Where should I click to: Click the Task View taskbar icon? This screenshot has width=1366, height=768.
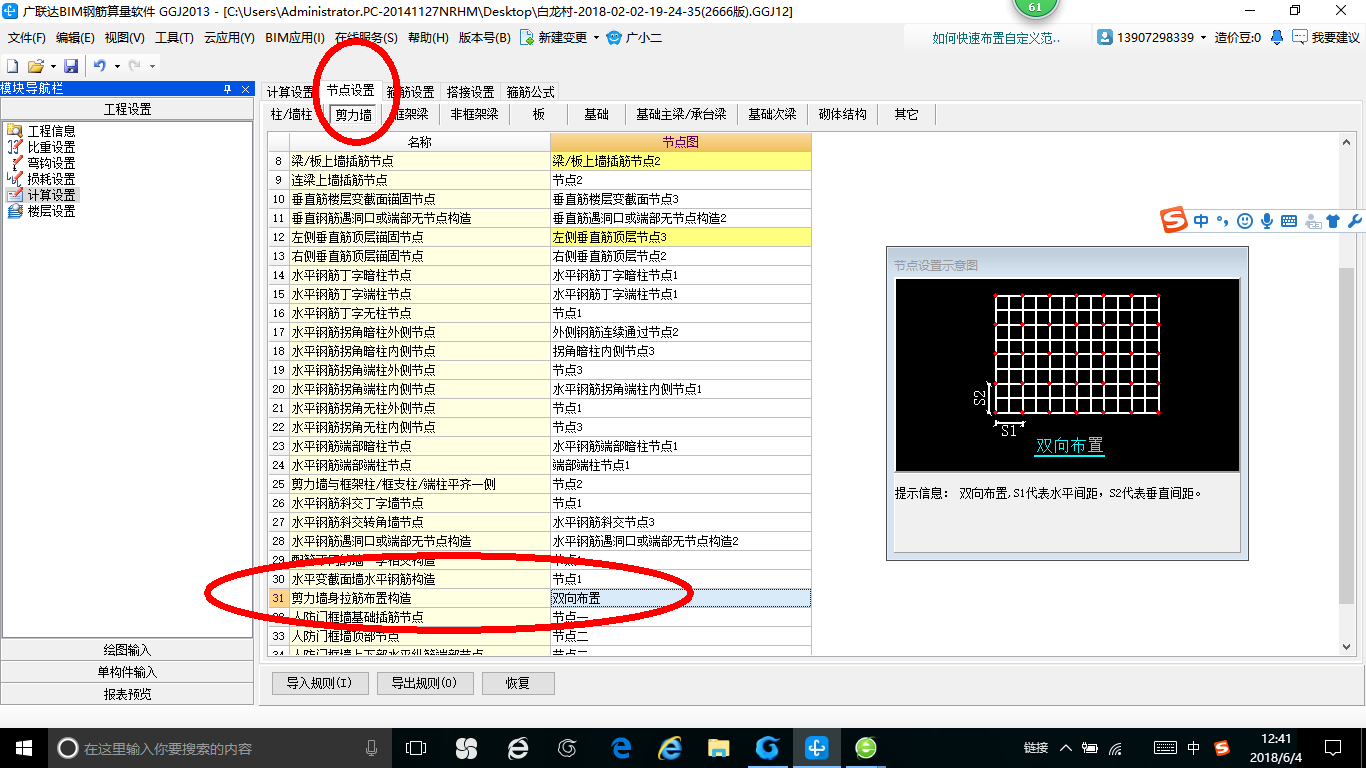pos(415,747)
